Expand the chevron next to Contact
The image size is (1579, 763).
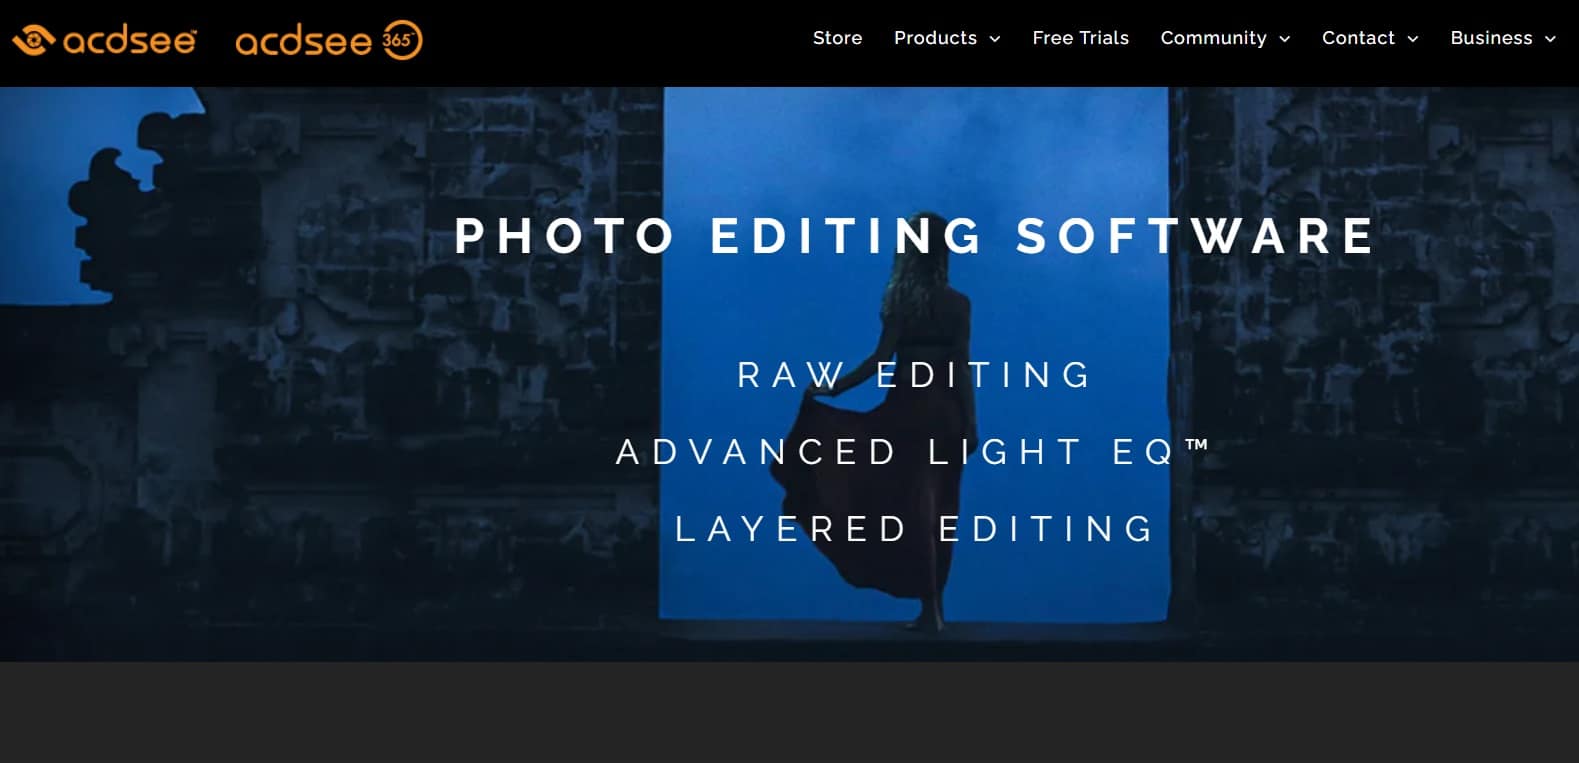1413,39
